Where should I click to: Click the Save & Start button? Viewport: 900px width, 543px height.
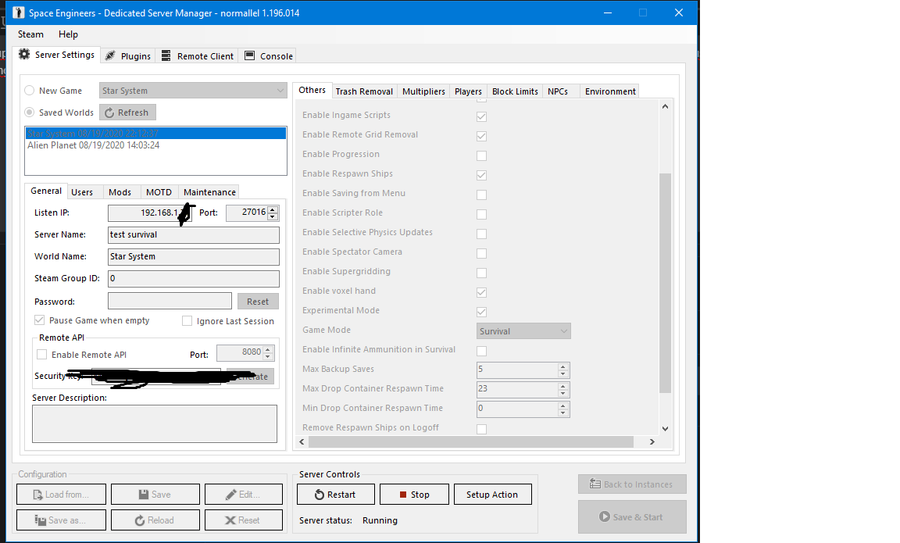(x=632, y=517)
